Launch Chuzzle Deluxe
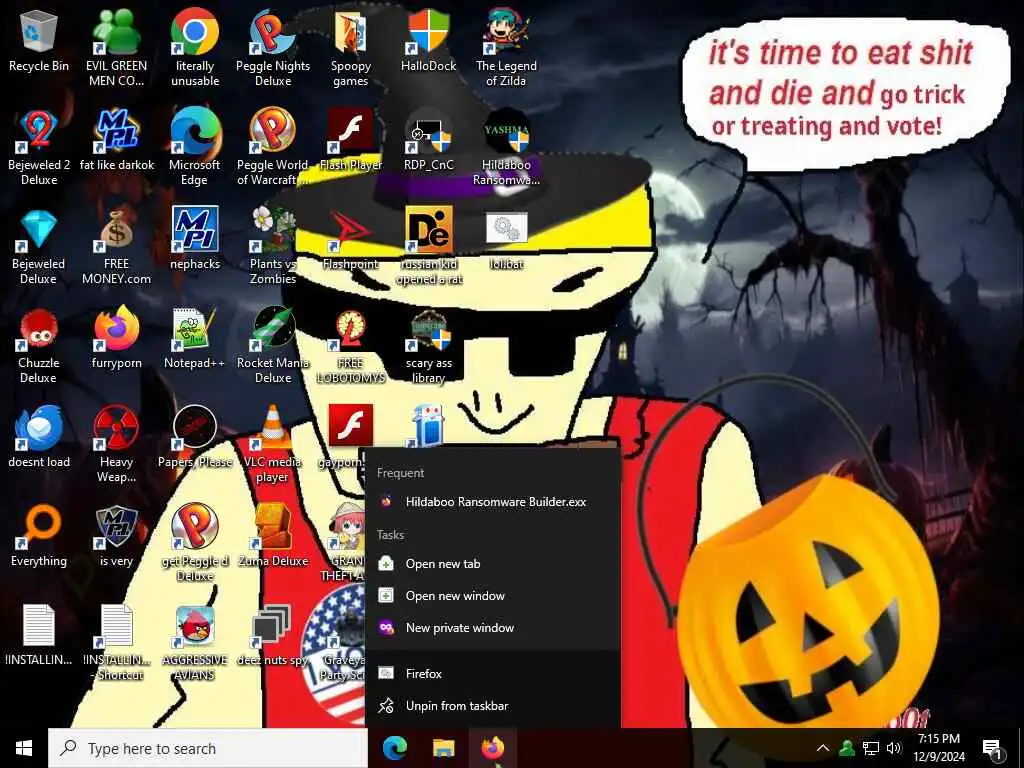Viewport: 1024px width, 768px height. 39,345
